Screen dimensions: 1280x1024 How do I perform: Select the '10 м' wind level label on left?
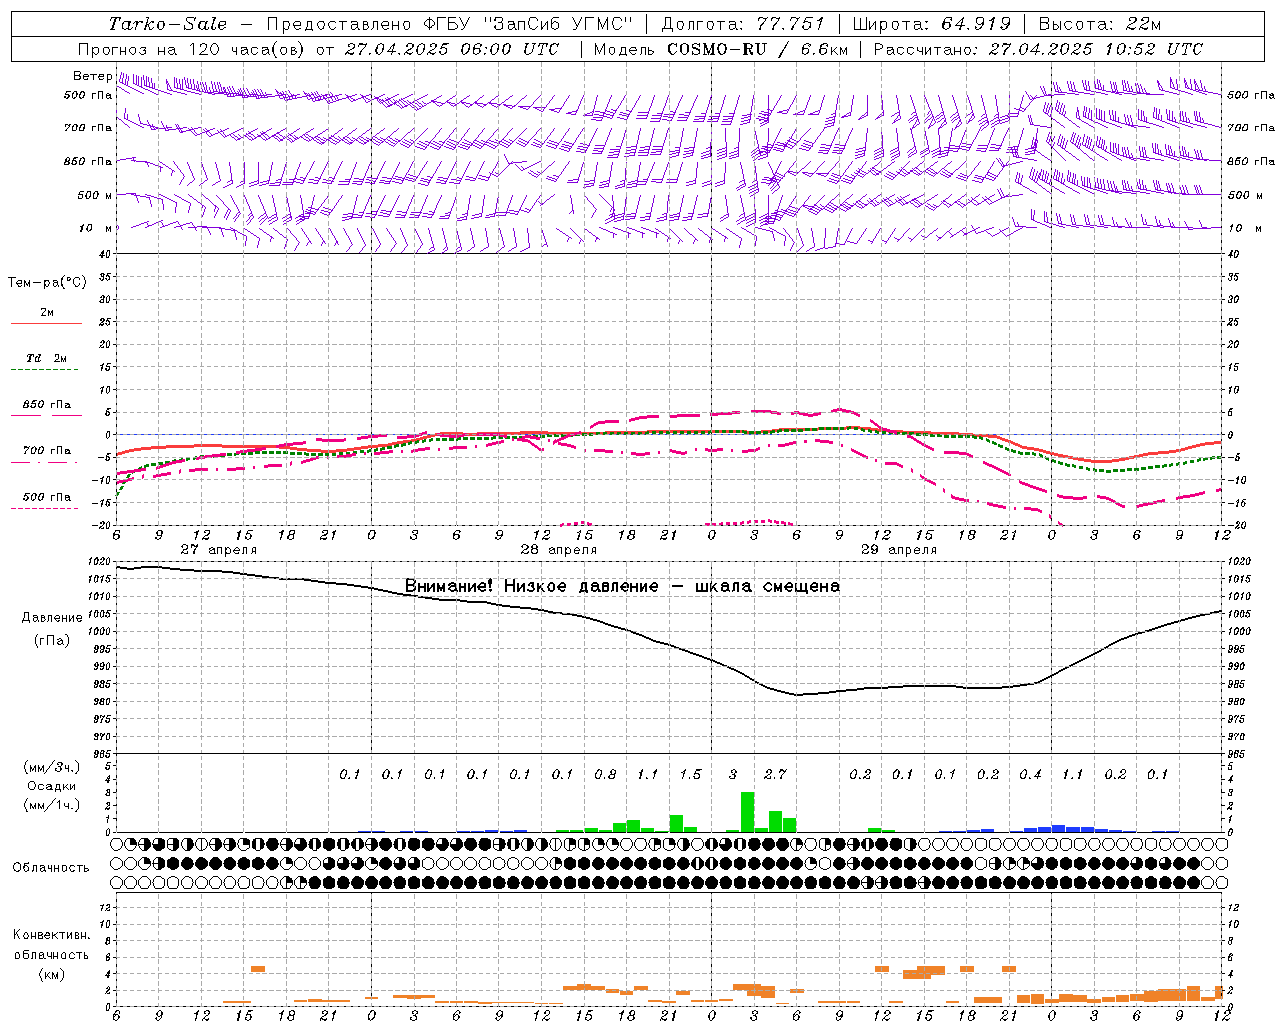coord(97,228)
